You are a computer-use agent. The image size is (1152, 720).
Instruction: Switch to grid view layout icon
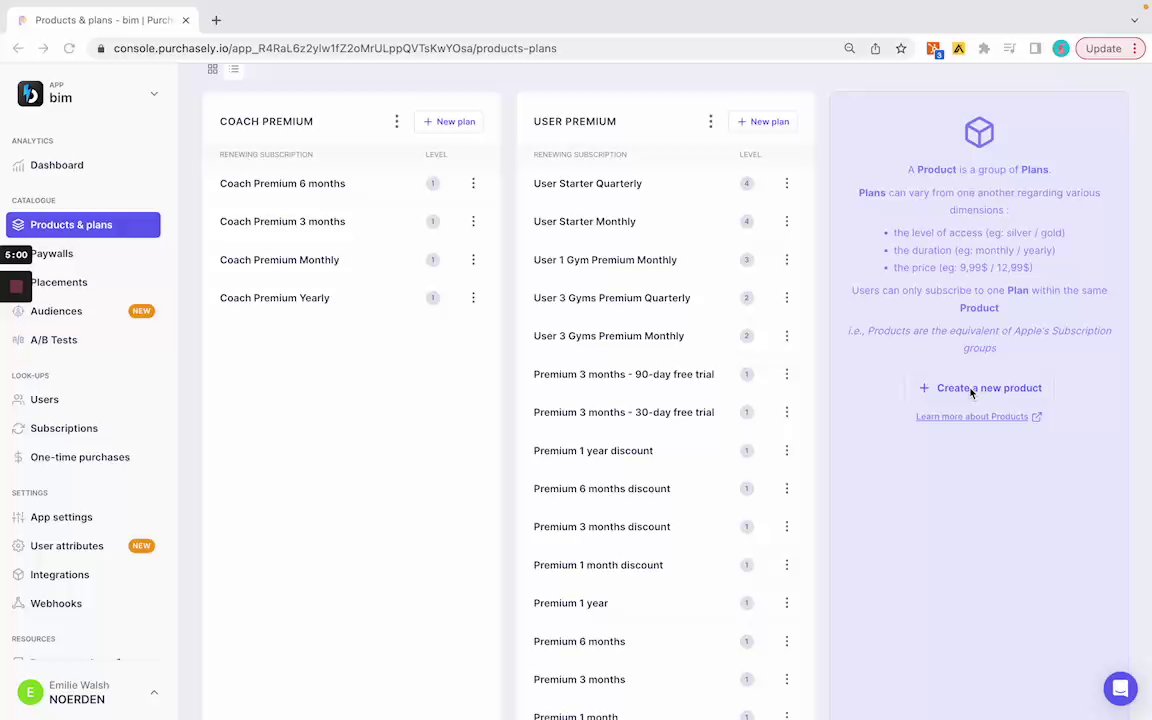pos(212,69)
